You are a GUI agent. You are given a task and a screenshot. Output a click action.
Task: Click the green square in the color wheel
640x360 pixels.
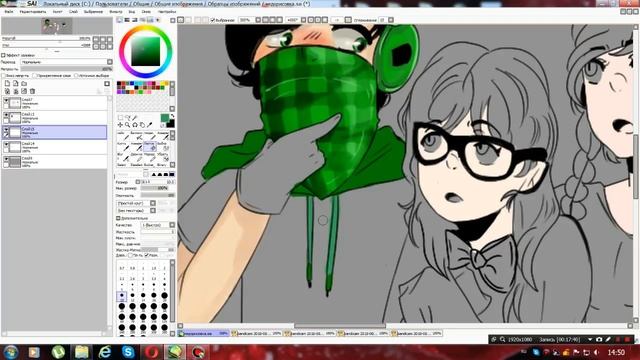pos(145,51)
